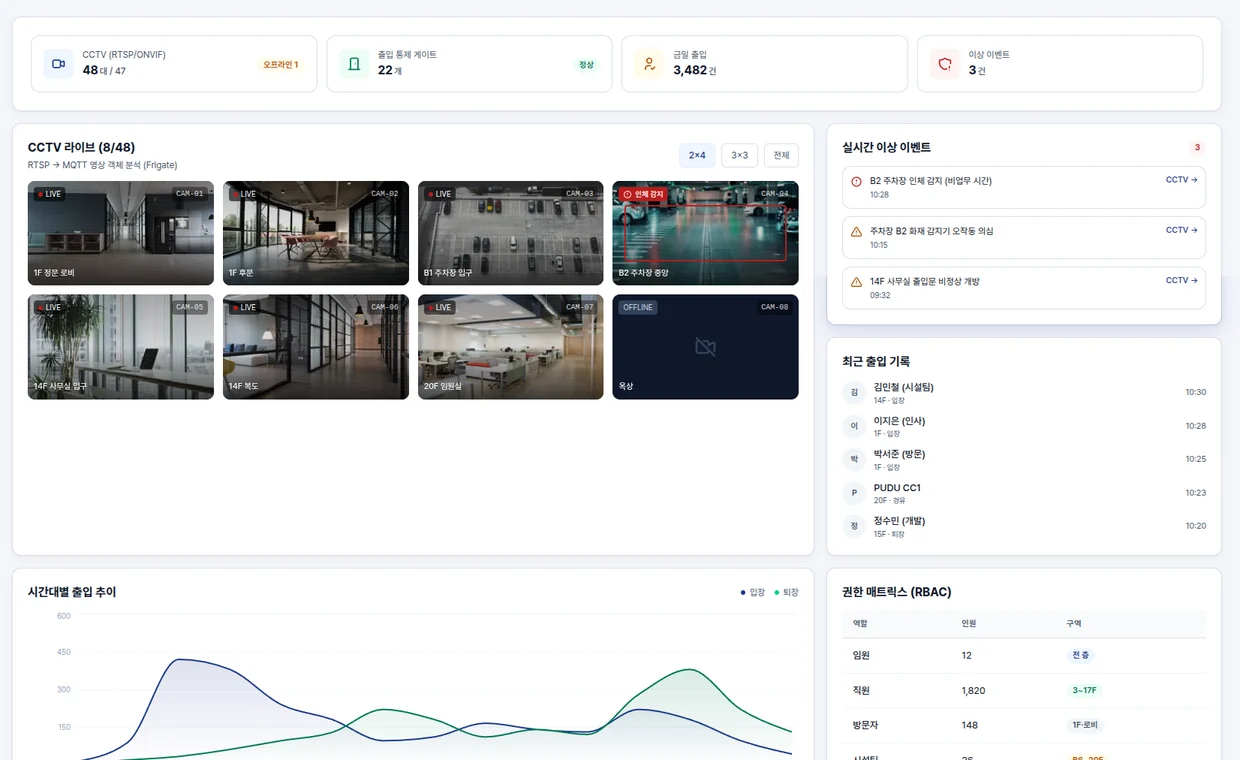Open the offline 옥상 CAM-08 tile
The image size is (1240, 760).
[x=705, y=347]
